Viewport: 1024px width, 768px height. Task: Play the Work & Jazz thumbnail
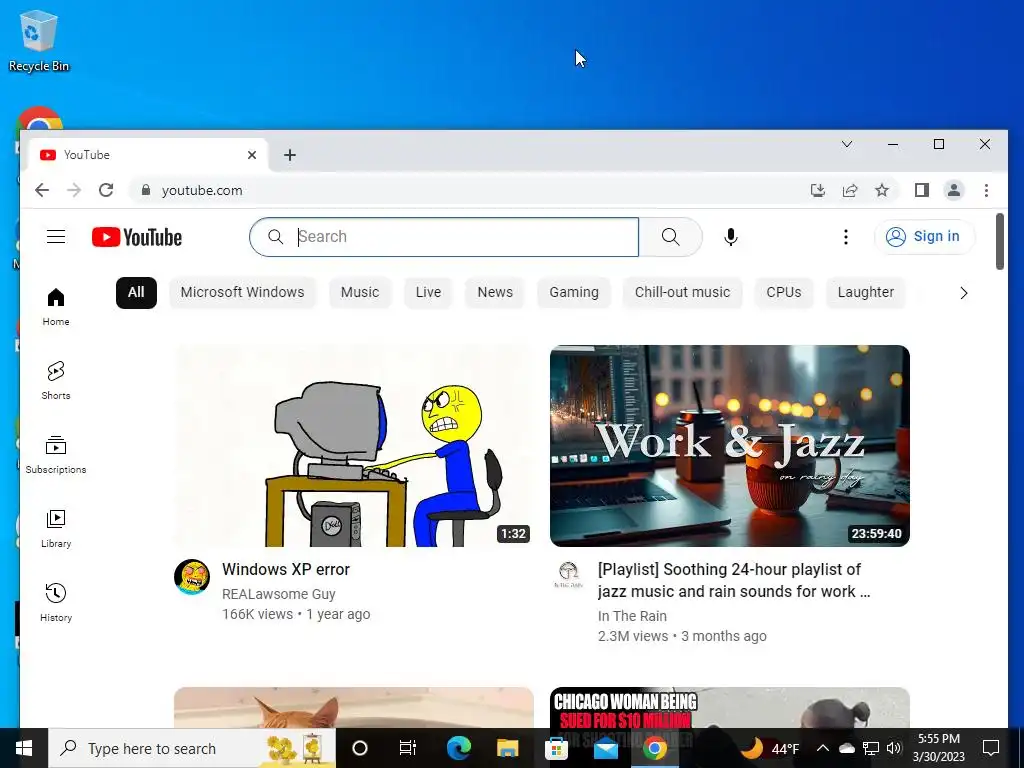pyautogui.click(x=729, y=446)
